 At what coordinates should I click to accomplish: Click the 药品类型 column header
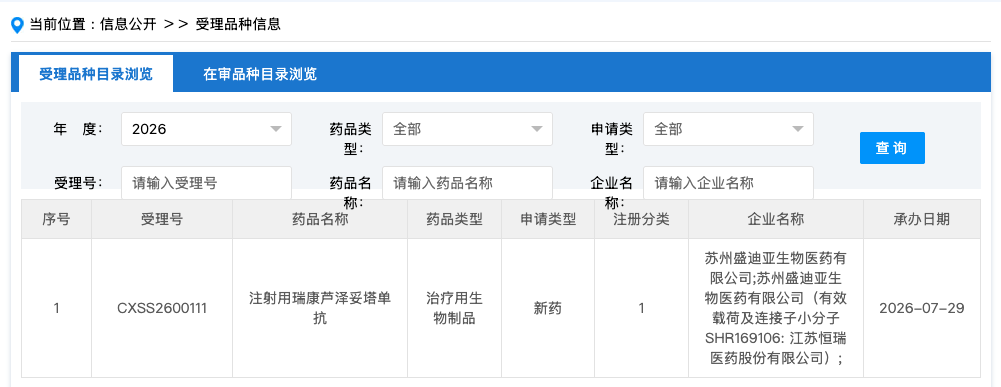click(455, 220)
